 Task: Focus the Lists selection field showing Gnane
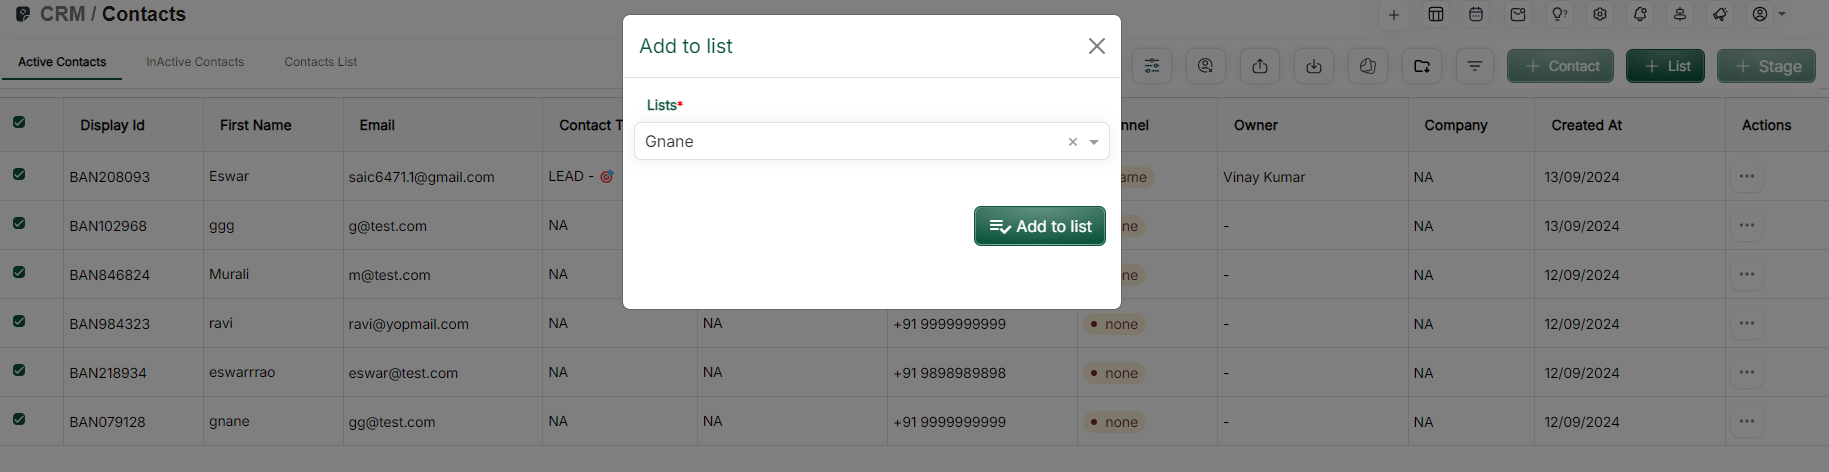coord(850,142)
